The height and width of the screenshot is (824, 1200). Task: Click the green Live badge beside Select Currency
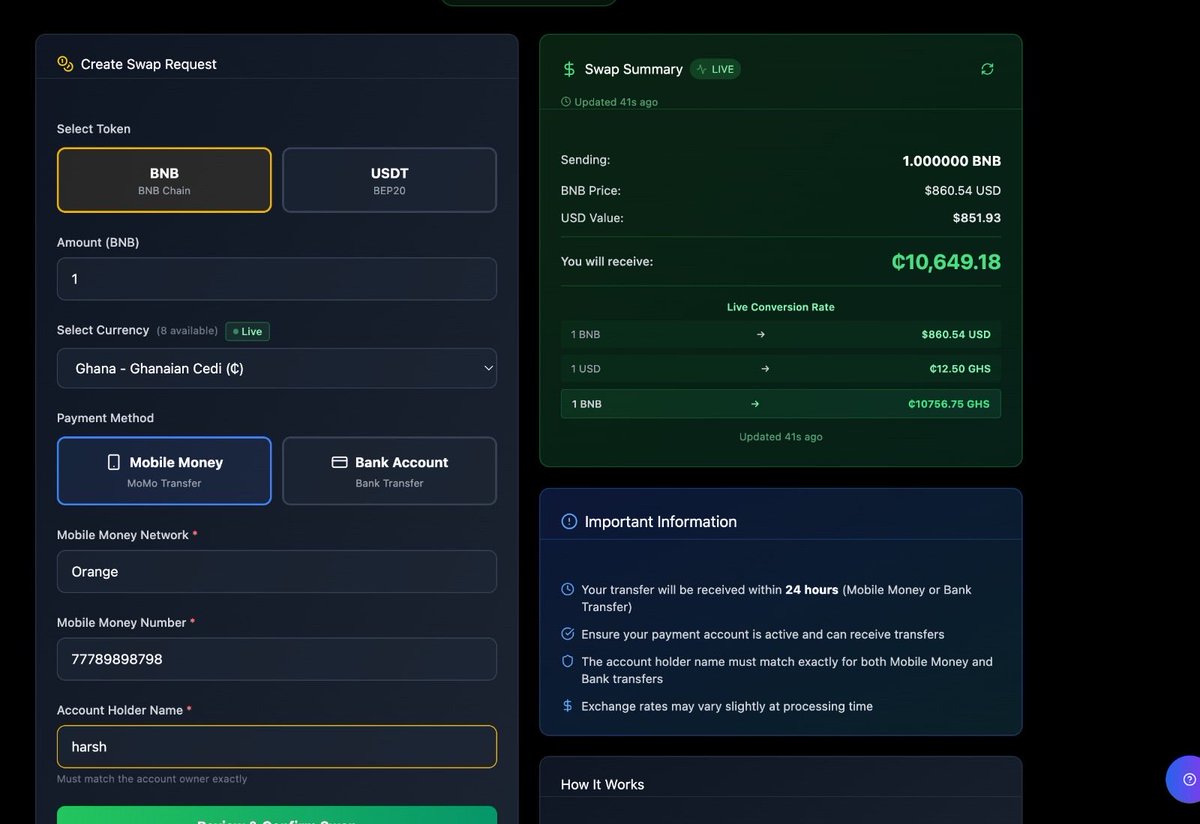247,331
